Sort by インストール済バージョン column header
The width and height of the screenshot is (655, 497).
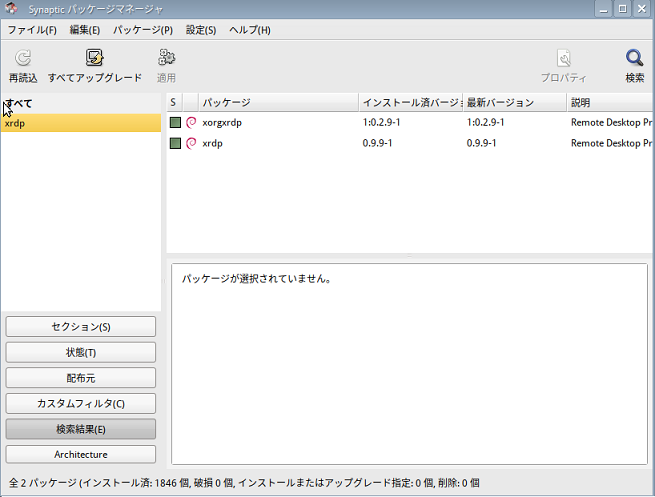[411, 102]
